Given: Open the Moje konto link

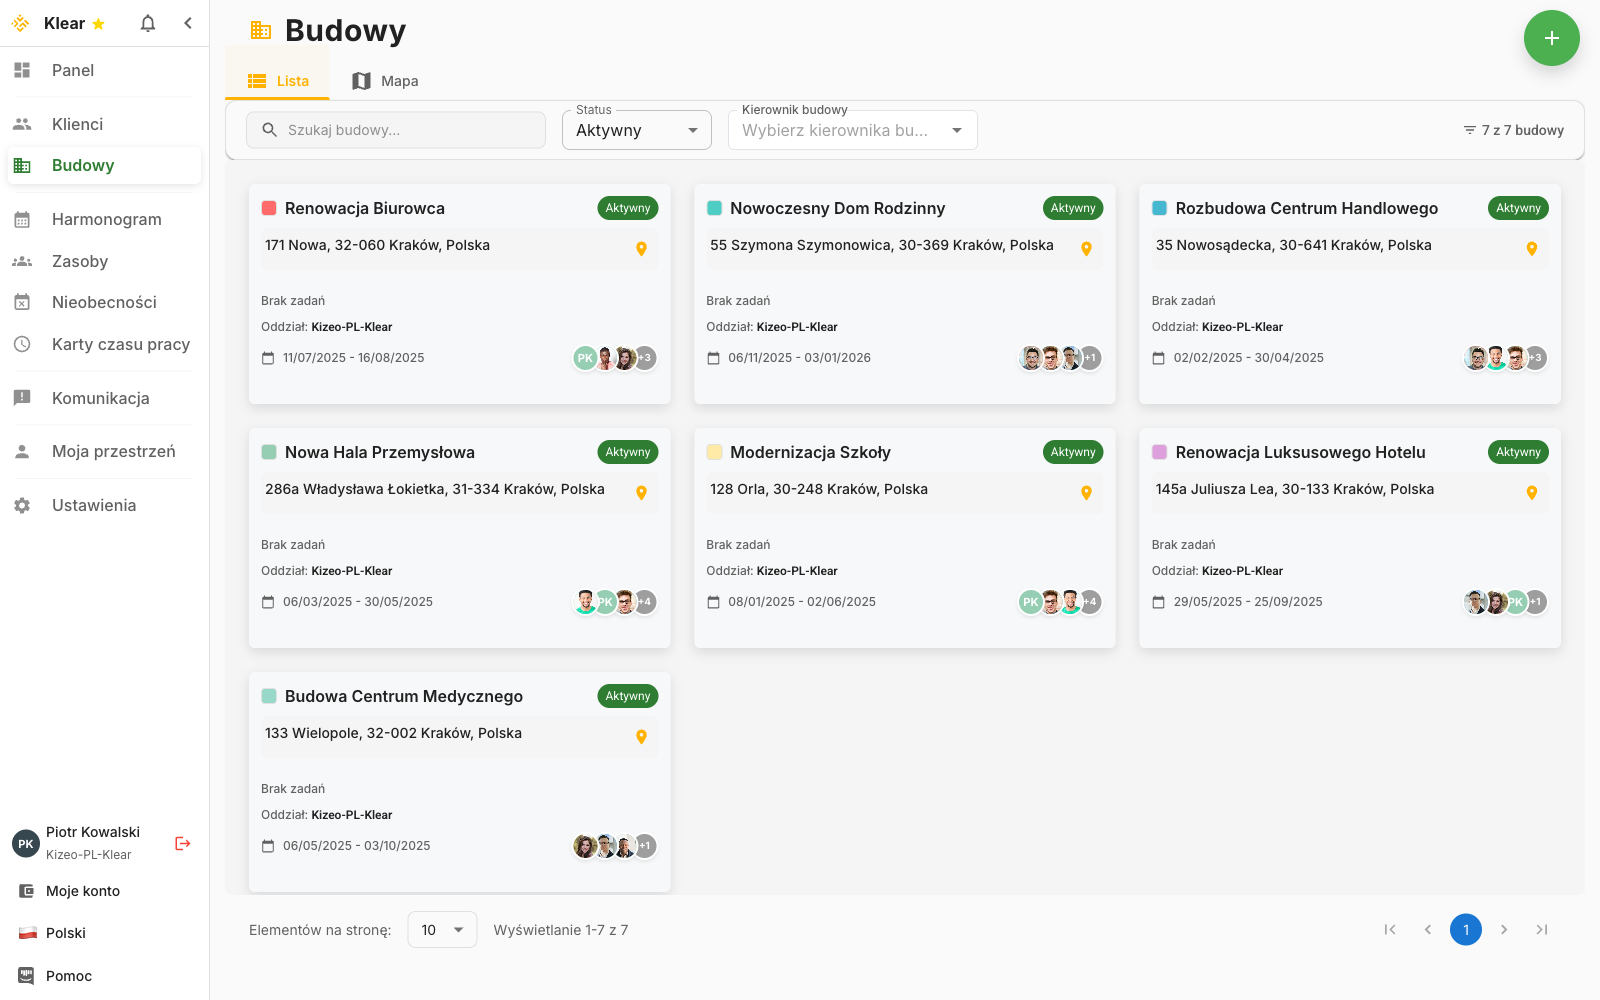Looking at the screenshot, I should pos(83,891).
